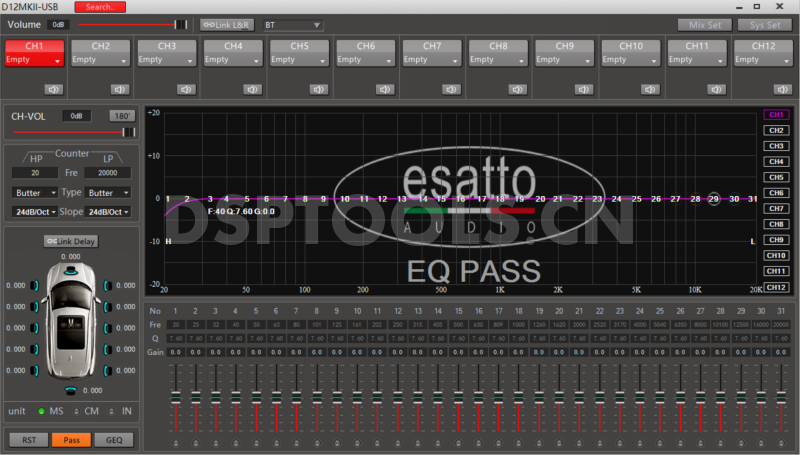Image resolution: width=800 pixels, height=455 pixels.
Task: Select the CH4 channel tab
Action: pyautogui.click(x=233, y=46)
